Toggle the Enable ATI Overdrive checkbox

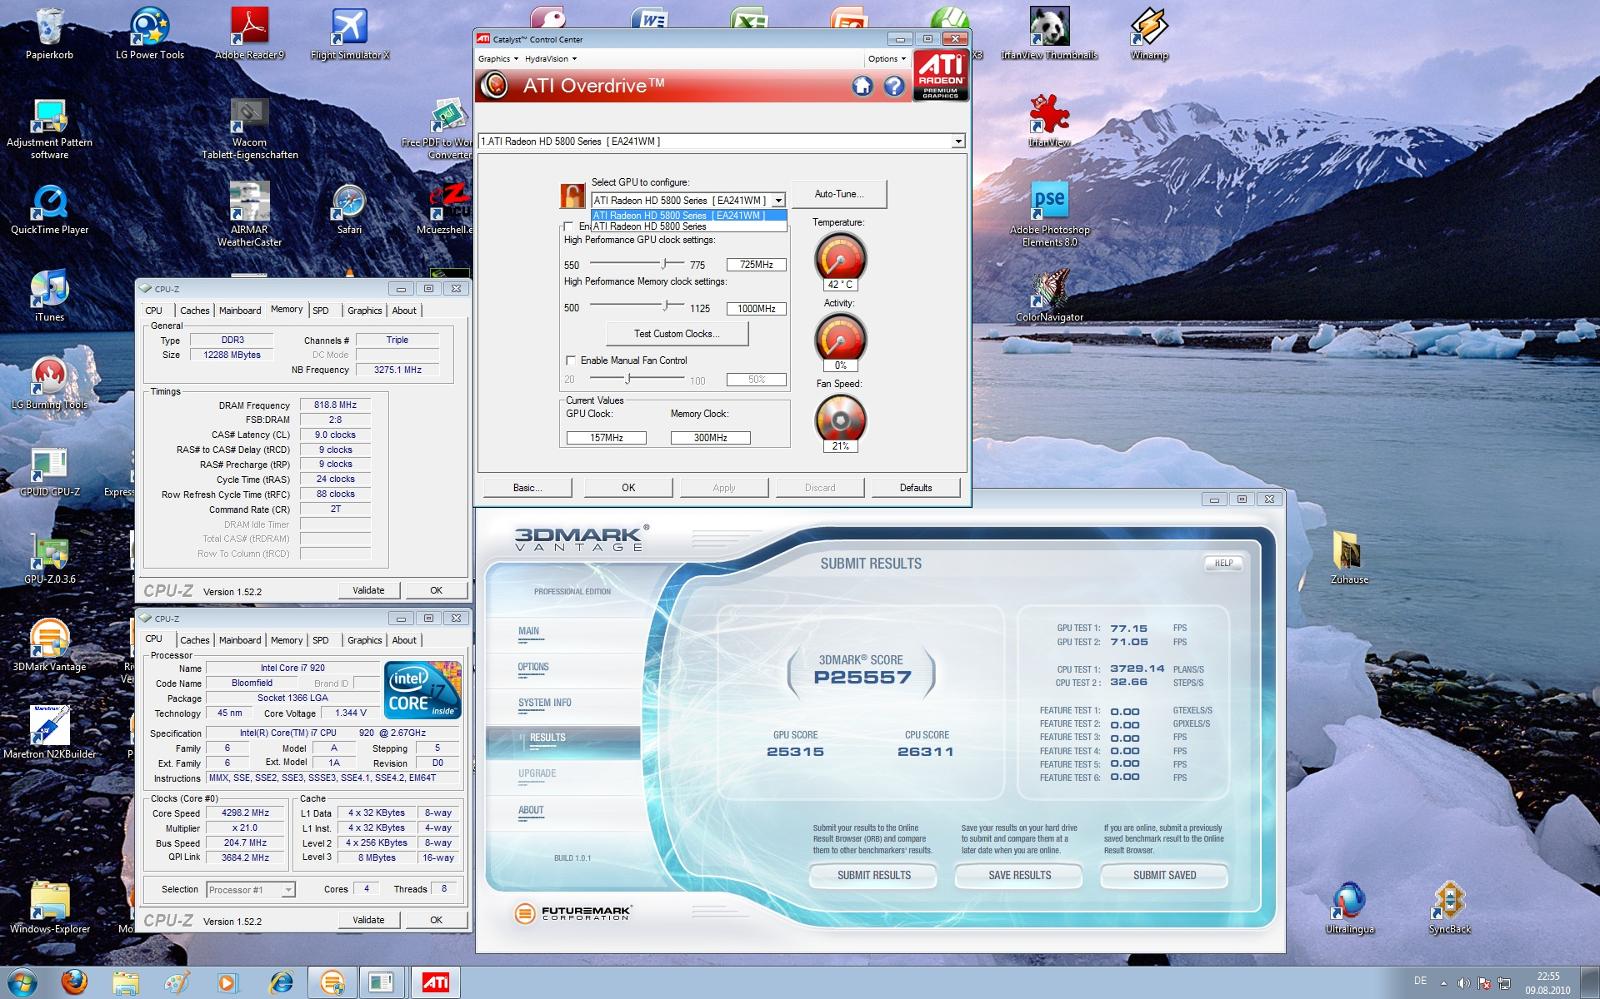coord(569,227)
